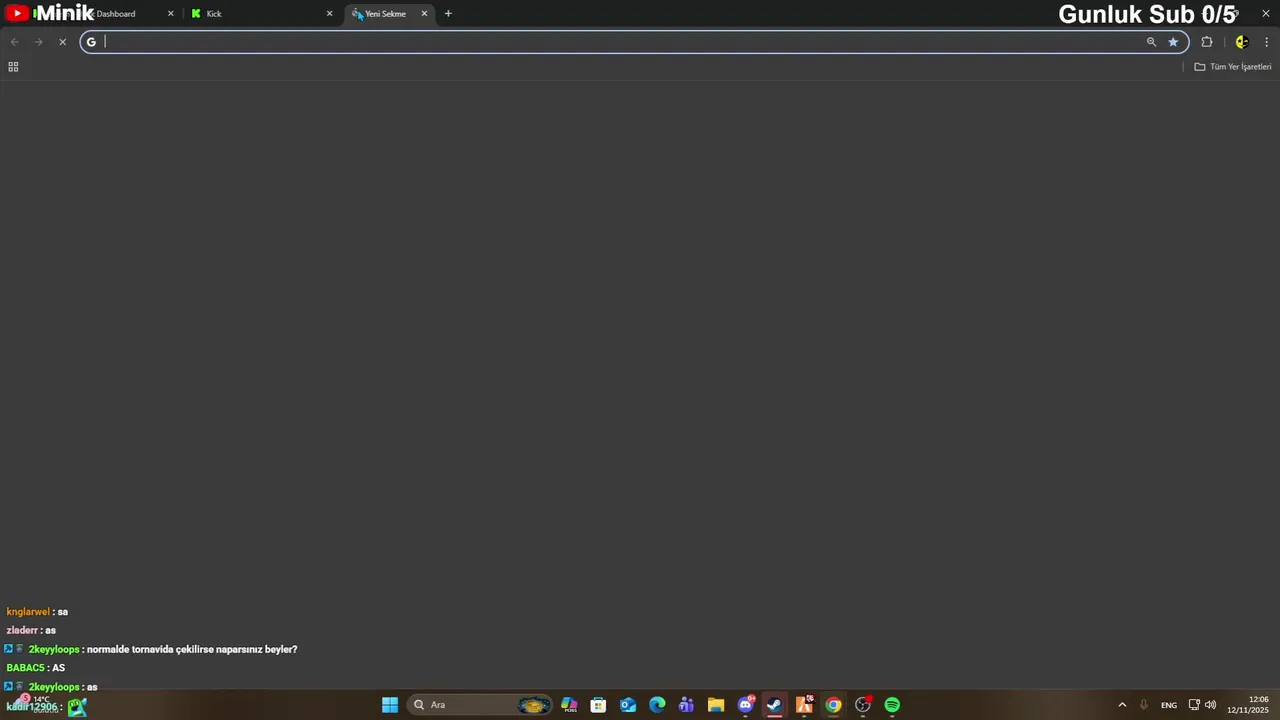
Task: Open the Windows Start menu
Action: [x=390, y=705]
